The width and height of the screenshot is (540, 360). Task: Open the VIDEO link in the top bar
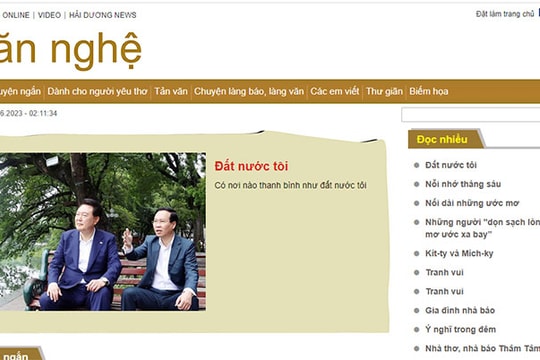(x=49, y=15)
